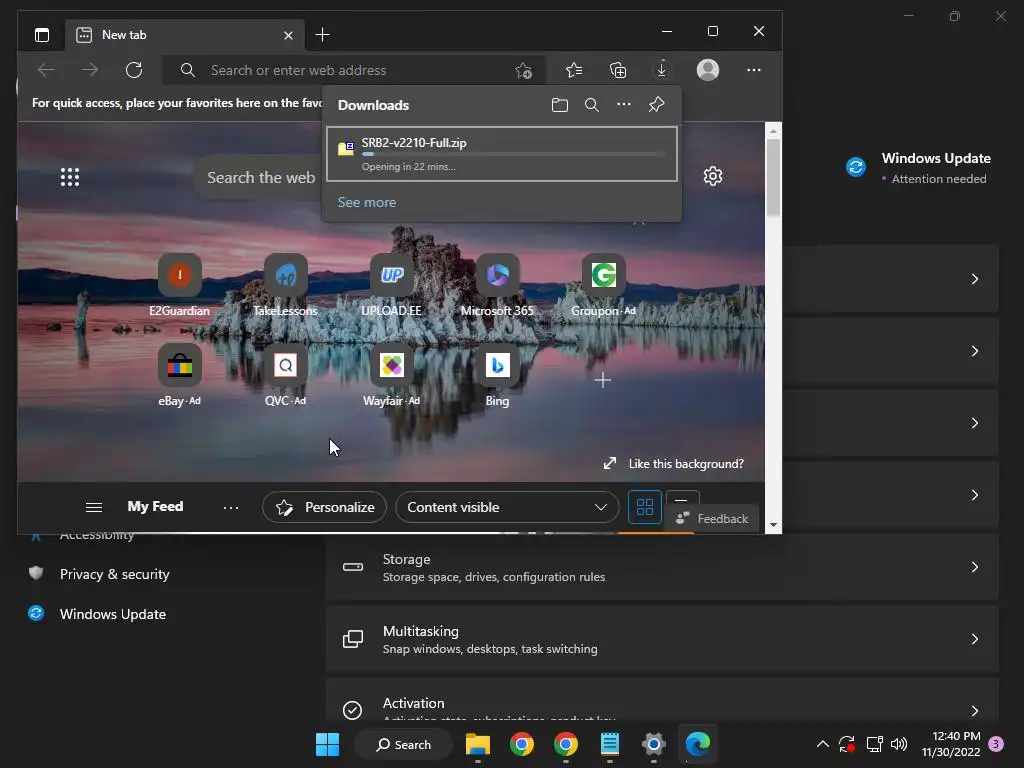Open the eBay ad quick link
The width and height of the screenshot is (1024, 768).
pos(180,376)
